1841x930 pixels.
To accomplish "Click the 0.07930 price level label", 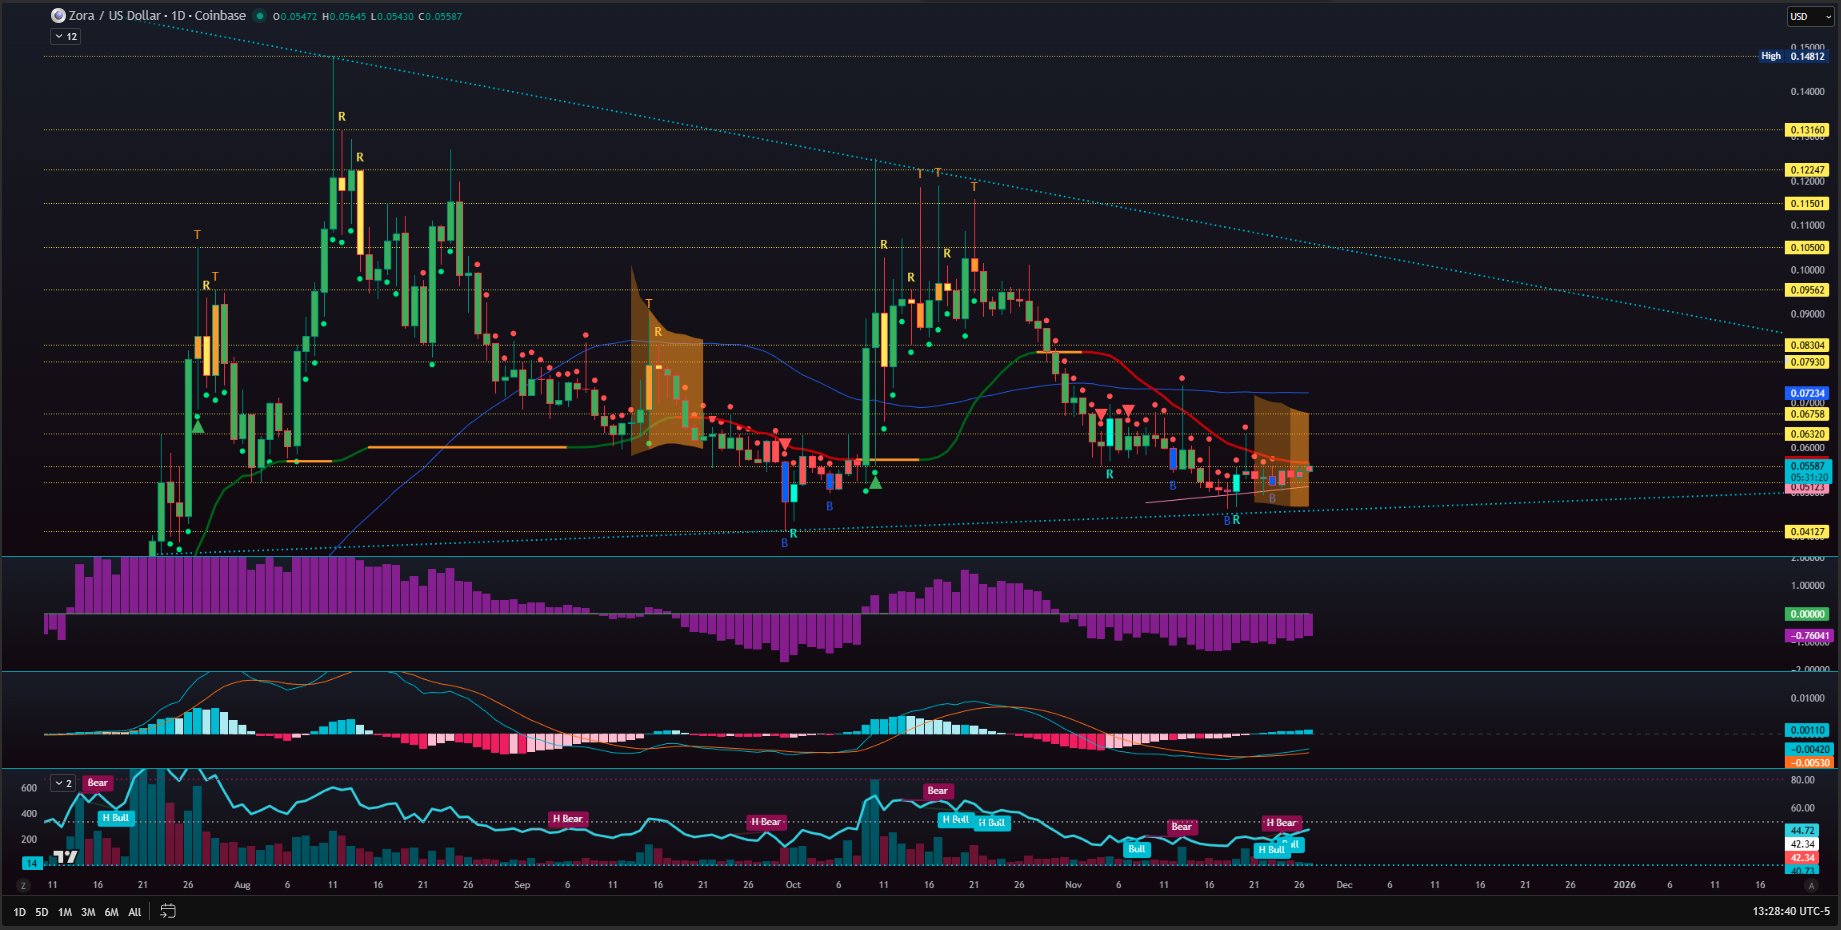I will [1807, 362].
